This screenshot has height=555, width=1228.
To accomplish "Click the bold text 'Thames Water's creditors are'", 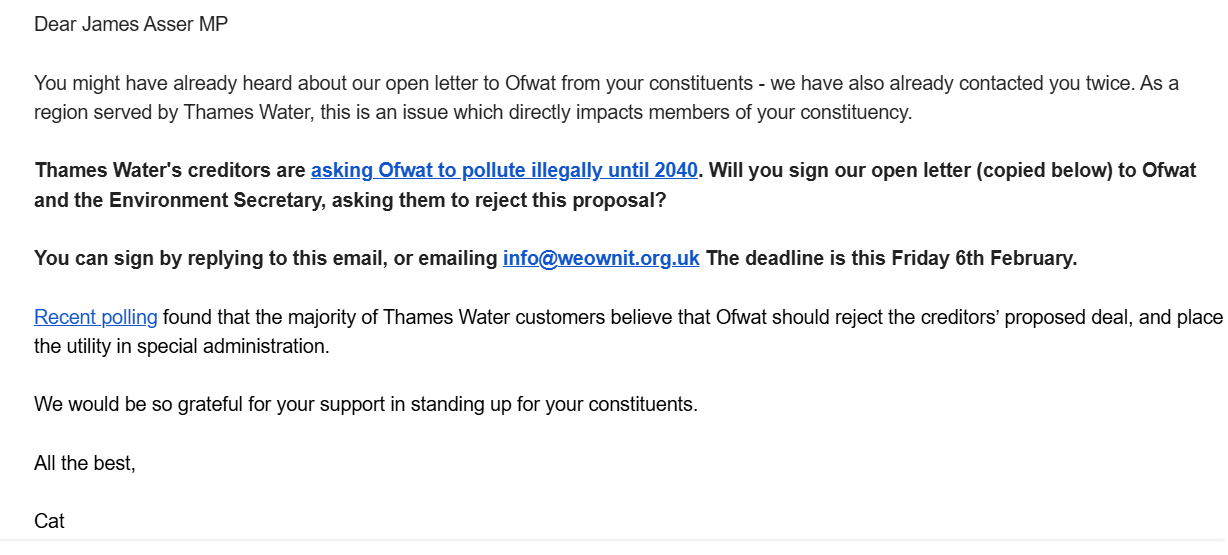I will coord(170,170).
